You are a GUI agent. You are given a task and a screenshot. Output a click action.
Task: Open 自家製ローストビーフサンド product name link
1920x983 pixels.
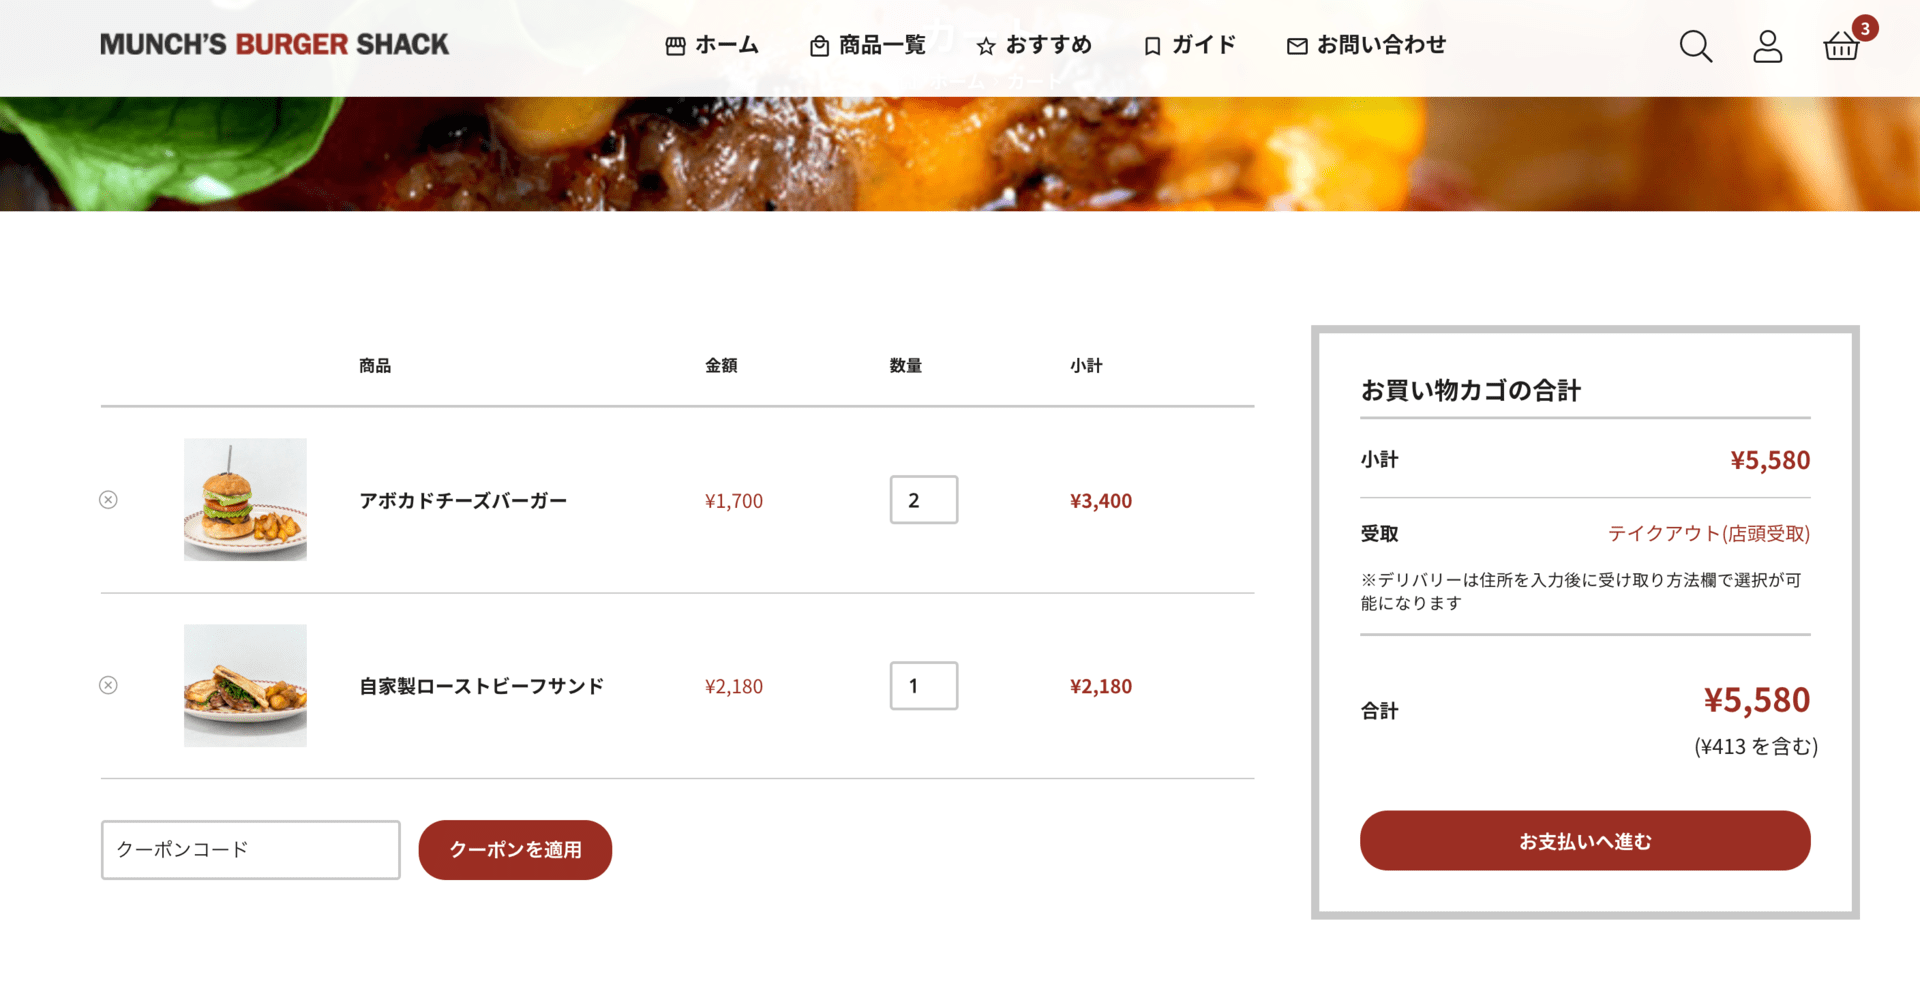(481, 686)
